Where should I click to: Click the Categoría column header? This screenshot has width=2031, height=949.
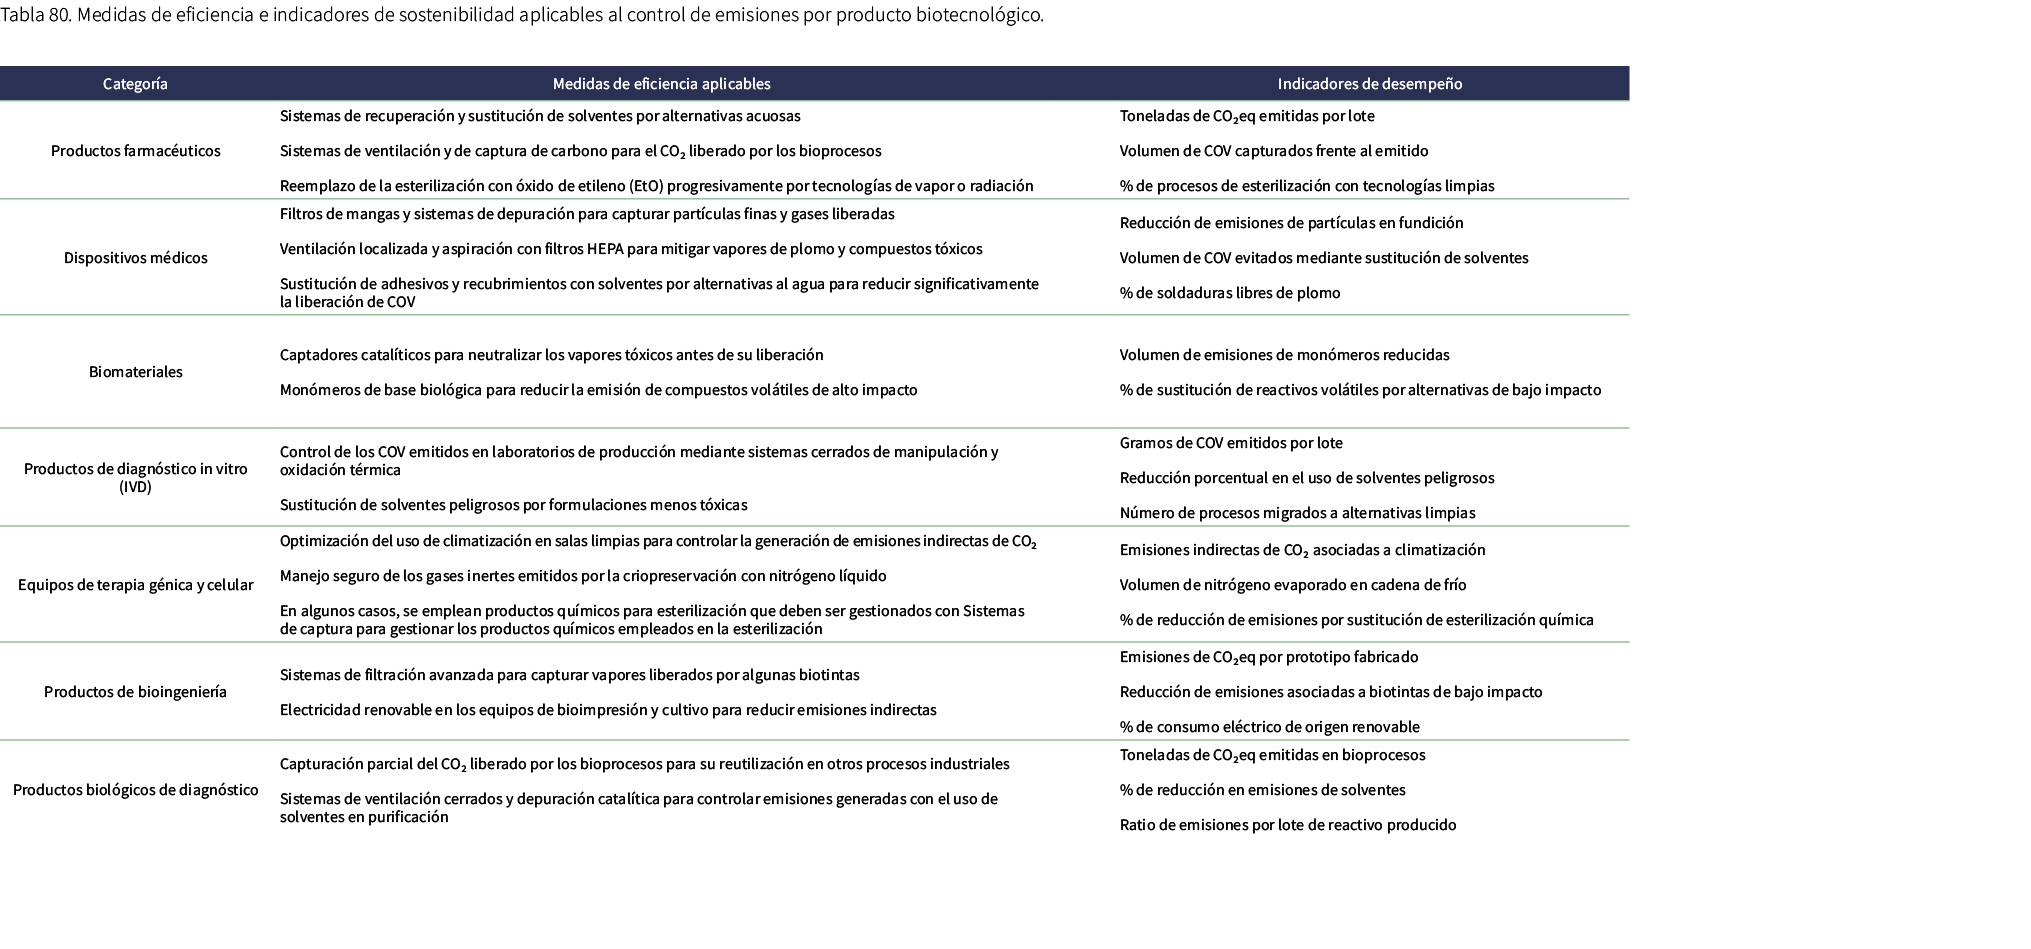(x=135, y=84)
